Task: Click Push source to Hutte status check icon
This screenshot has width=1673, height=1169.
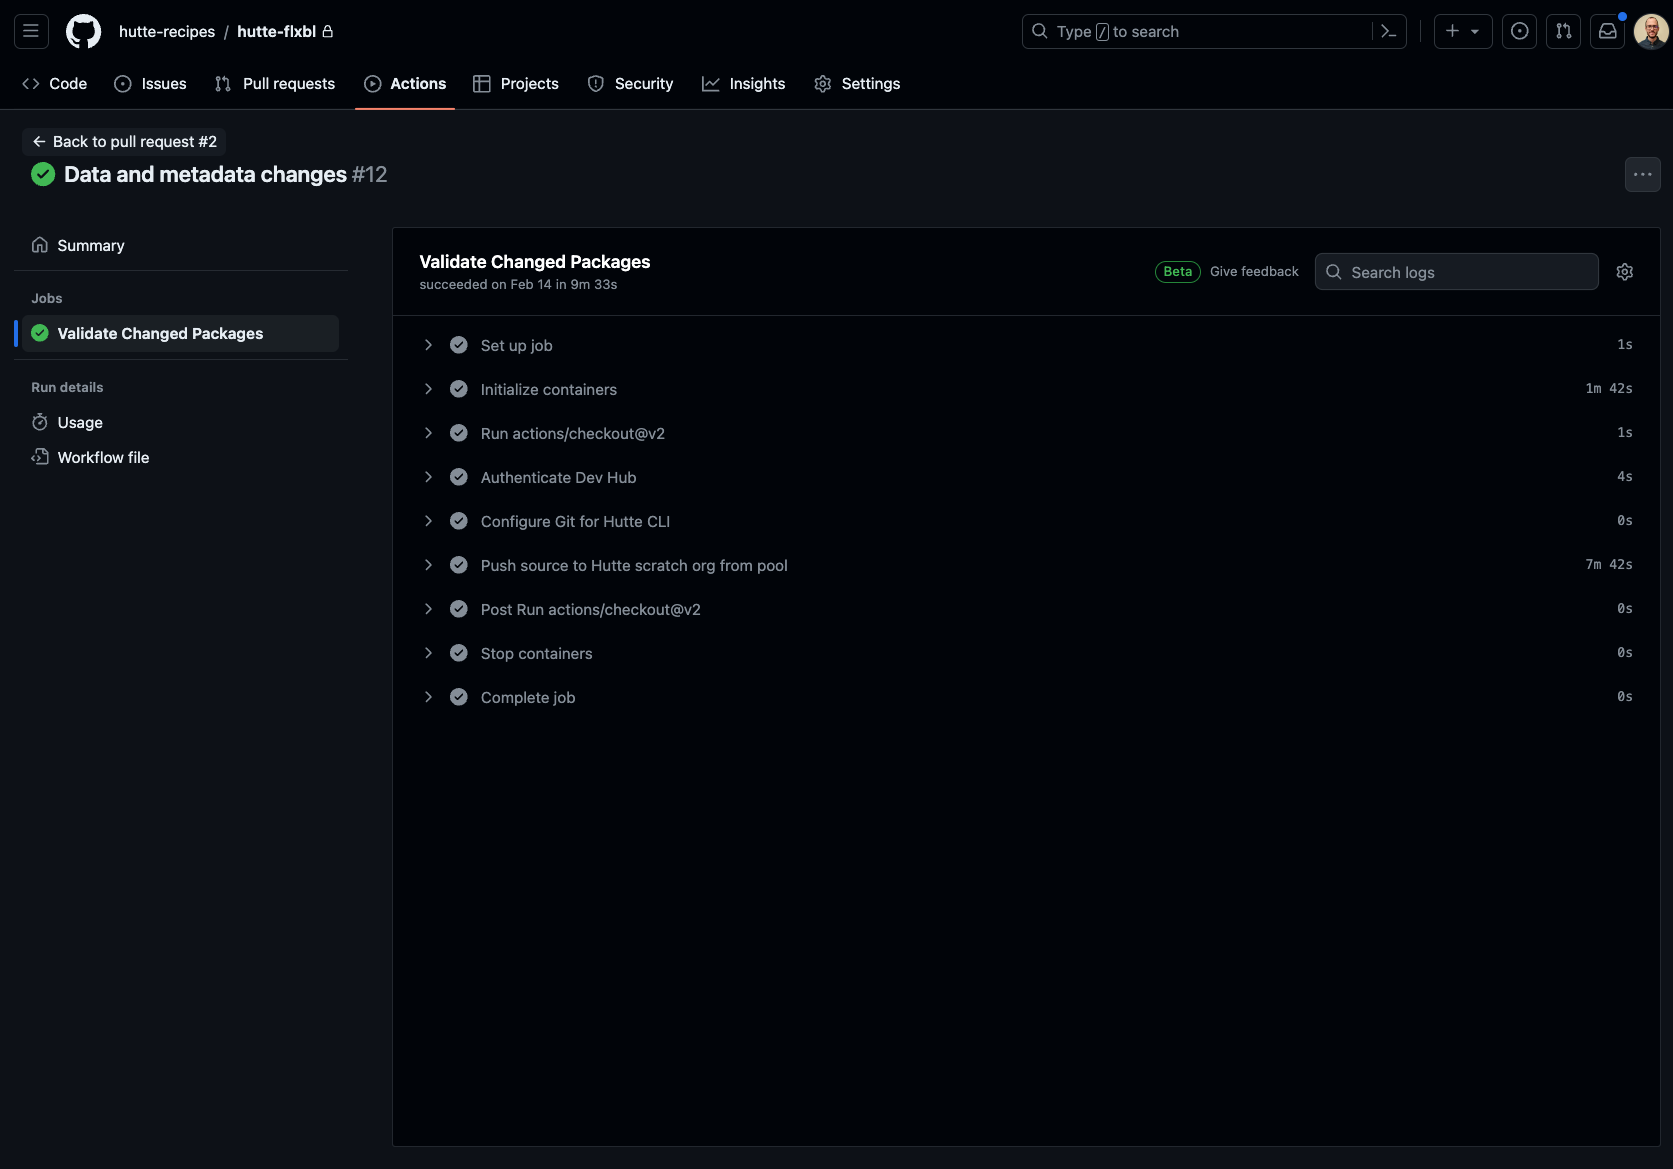Action: click(x=459, y=565)
